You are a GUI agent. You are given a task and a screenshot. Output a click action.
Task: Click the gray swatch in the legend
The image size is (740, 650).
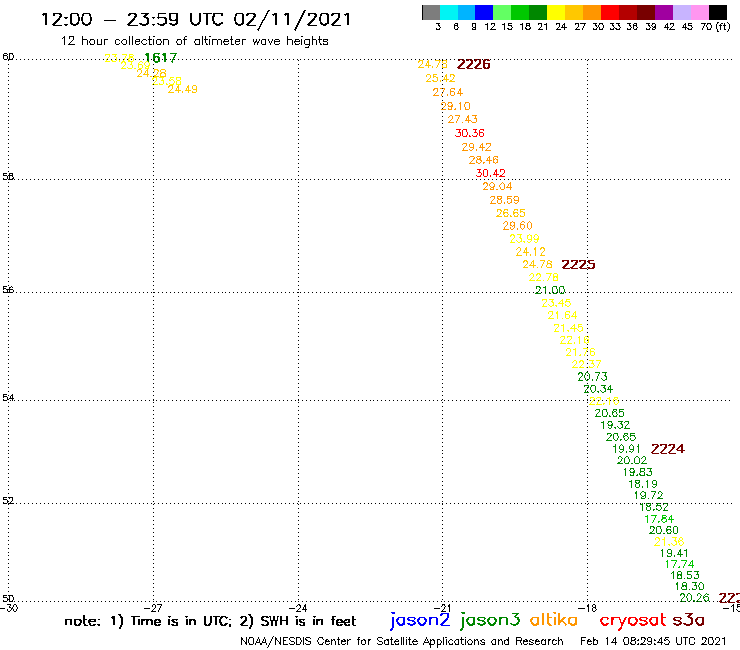(x=431, y=12)
